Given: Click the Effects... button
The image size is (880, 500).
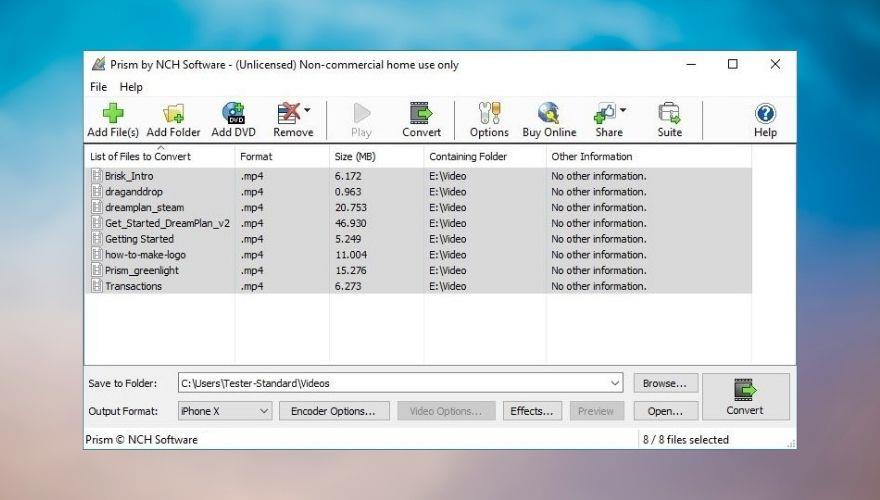Looking at the screenshot, I should 531,411.
